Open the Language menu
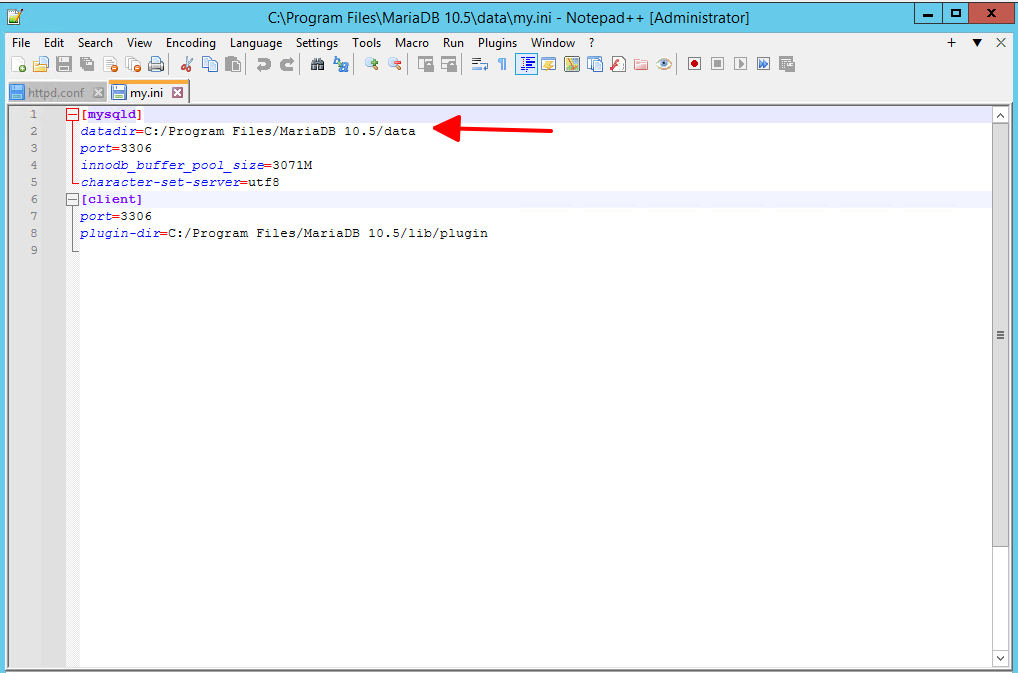 [x=256, y=43]
